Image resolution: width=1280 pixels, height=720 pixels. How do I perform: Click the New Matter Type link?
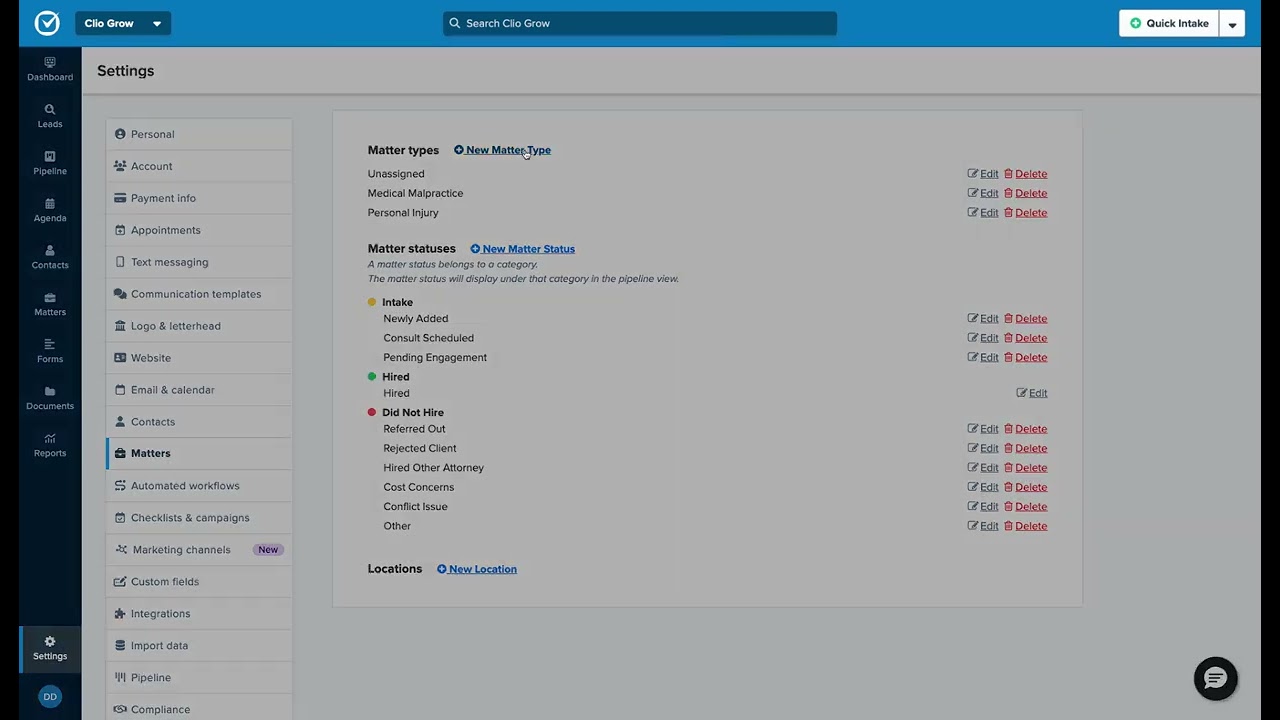[x=502, y=150]
